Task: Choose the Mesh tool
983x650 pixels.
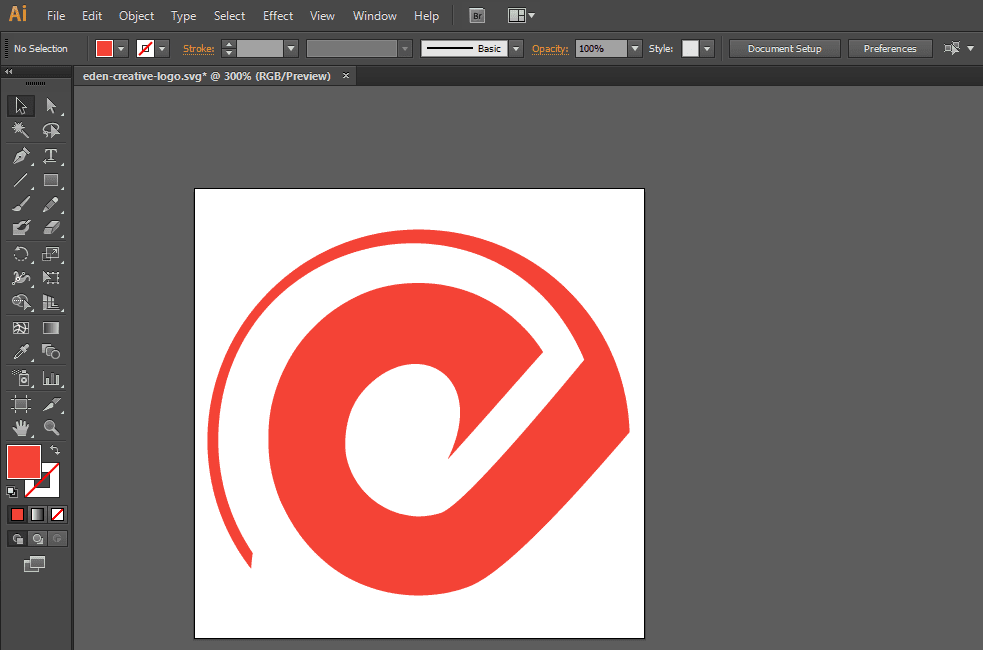Action: coord(21,328)
